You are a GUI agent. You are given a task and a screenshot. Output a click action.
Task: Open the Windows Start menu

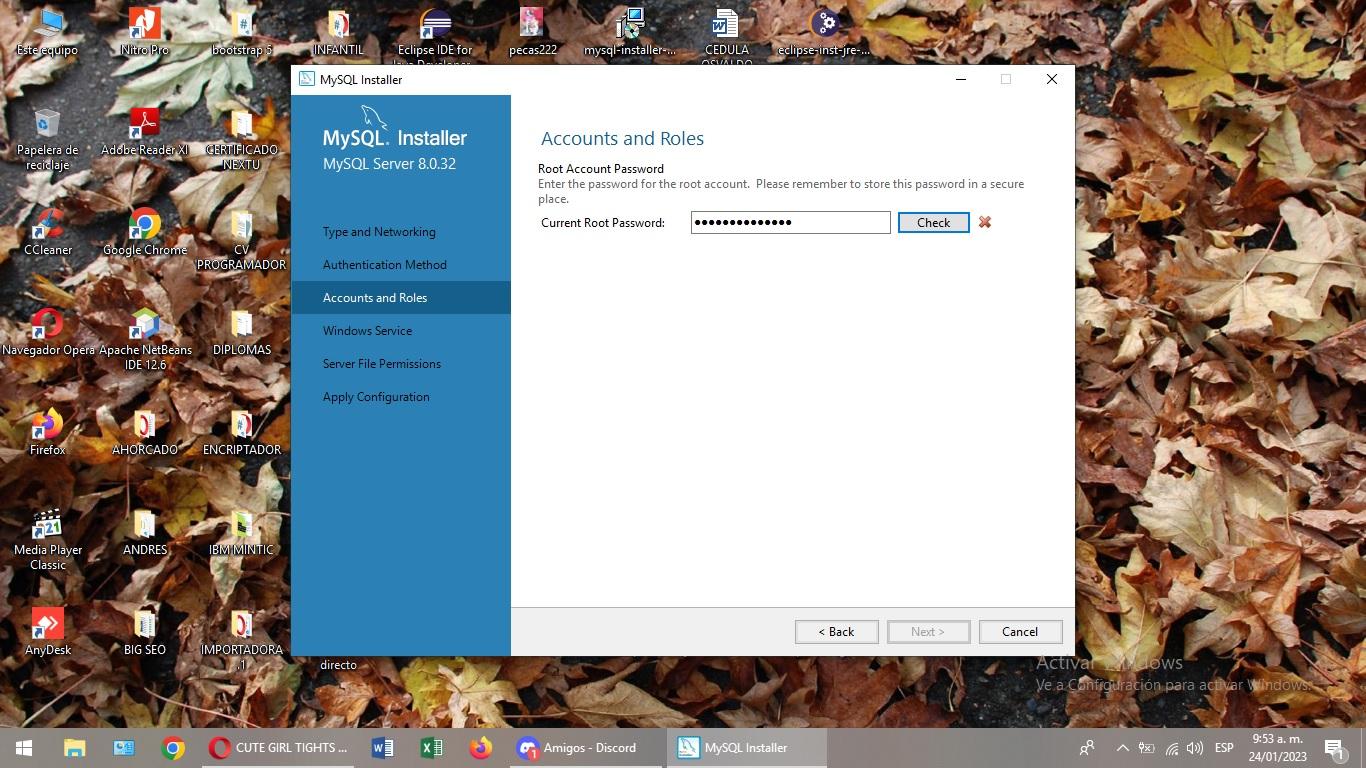pyautogui.click(x=24, y=748)
